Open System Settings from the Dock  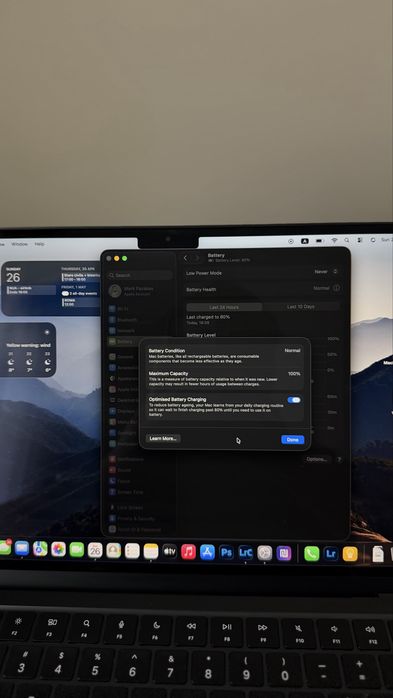265,553
